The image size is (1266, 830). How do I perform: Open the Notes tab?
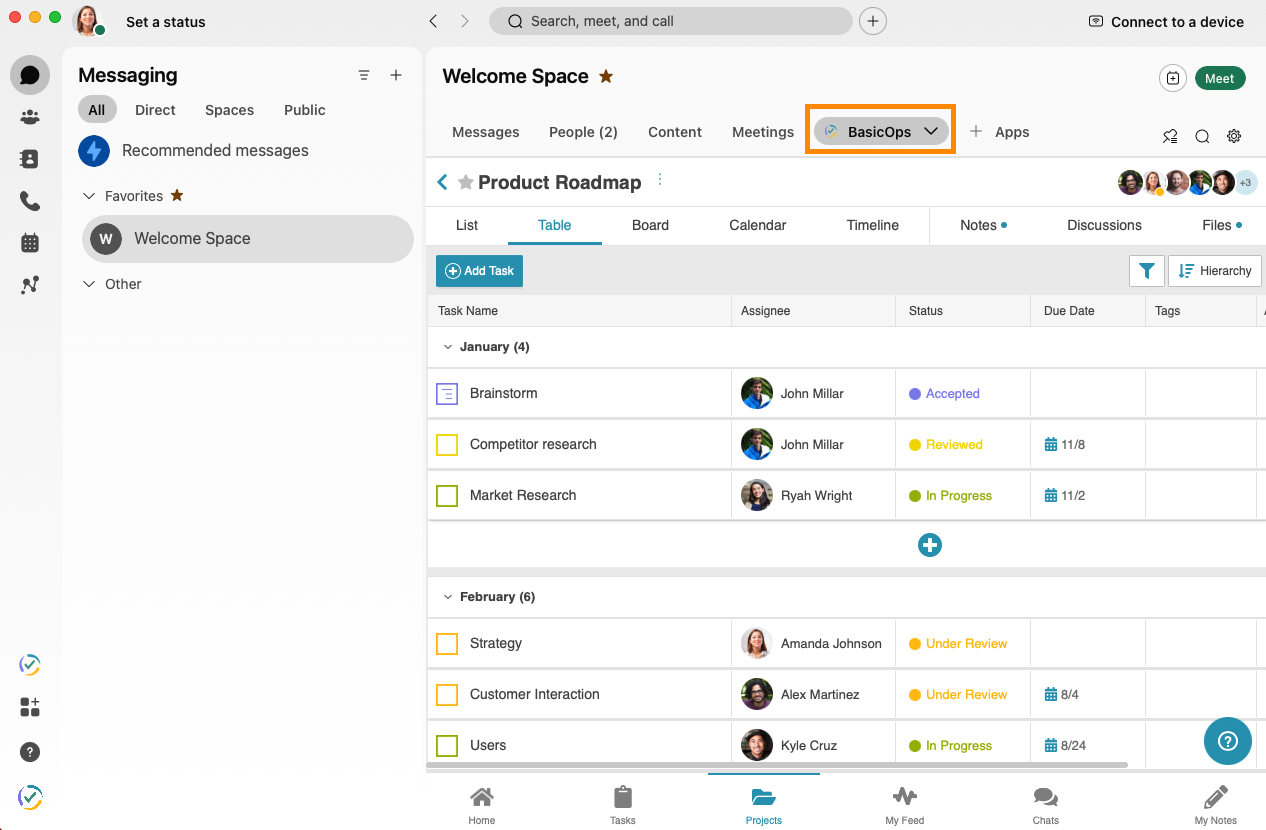(x=983, y=225)
